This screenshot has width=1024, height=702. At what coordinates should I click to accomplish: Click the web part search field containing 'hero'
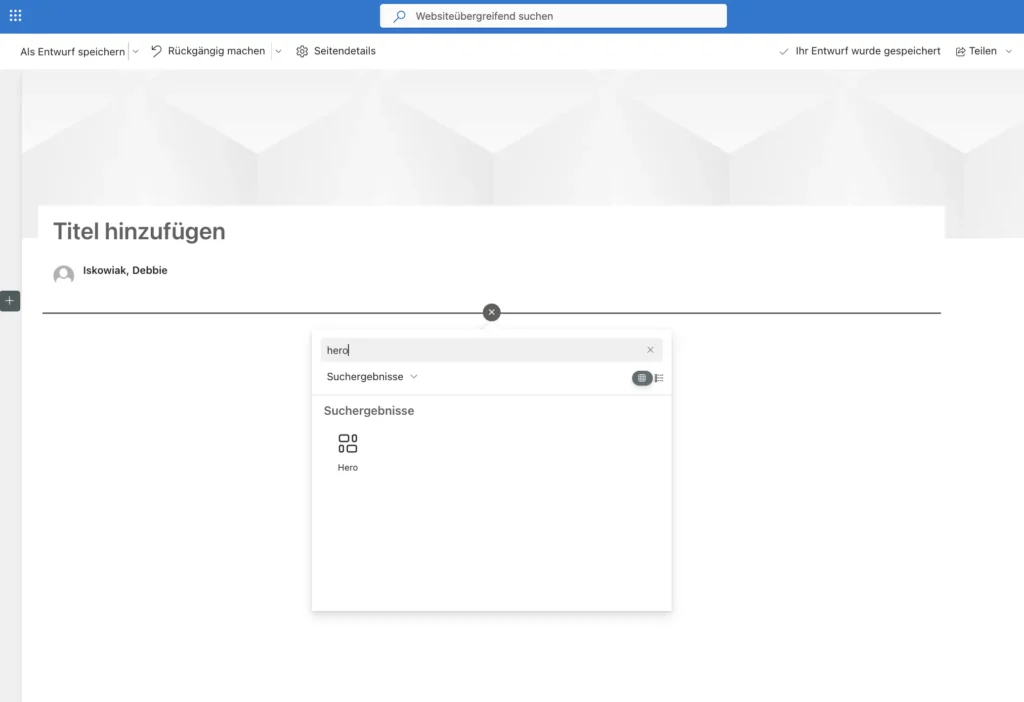tap(480, 350)
